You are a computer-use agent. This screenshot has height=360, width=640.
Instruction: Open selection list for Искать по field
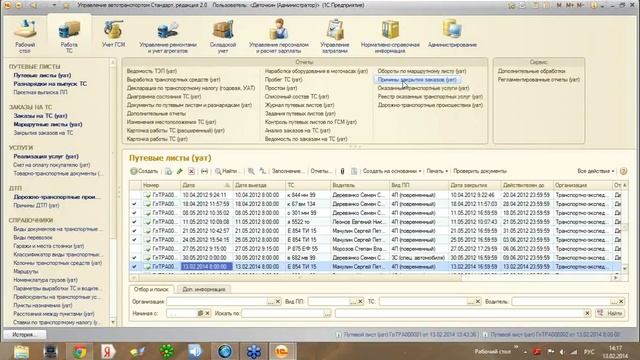(x=327, y=313)
